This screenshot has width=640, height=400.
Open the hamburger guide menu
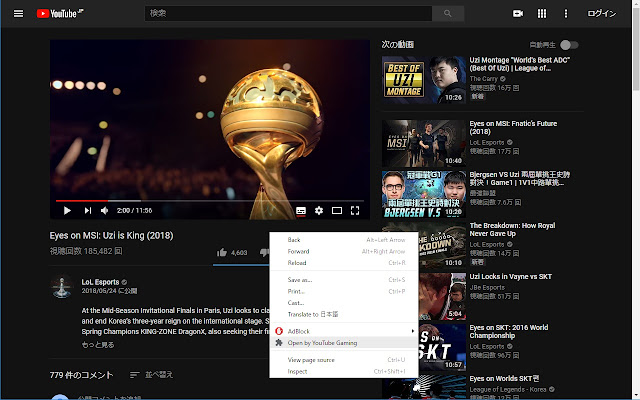(x=18, y=13)
